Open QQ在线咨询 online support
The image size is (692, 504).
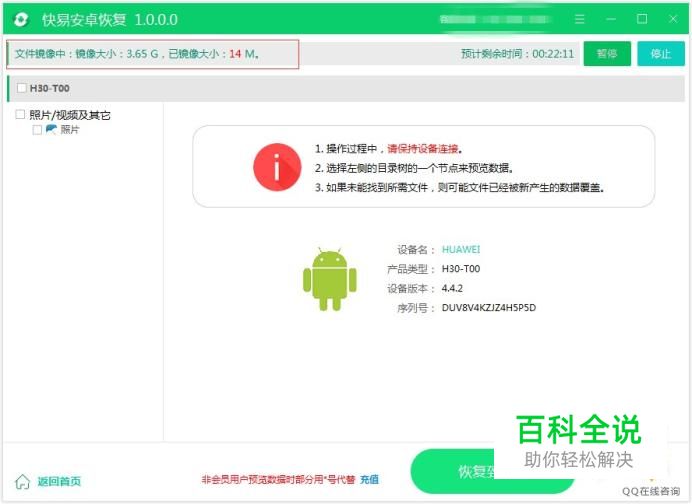tap(651, 491)
